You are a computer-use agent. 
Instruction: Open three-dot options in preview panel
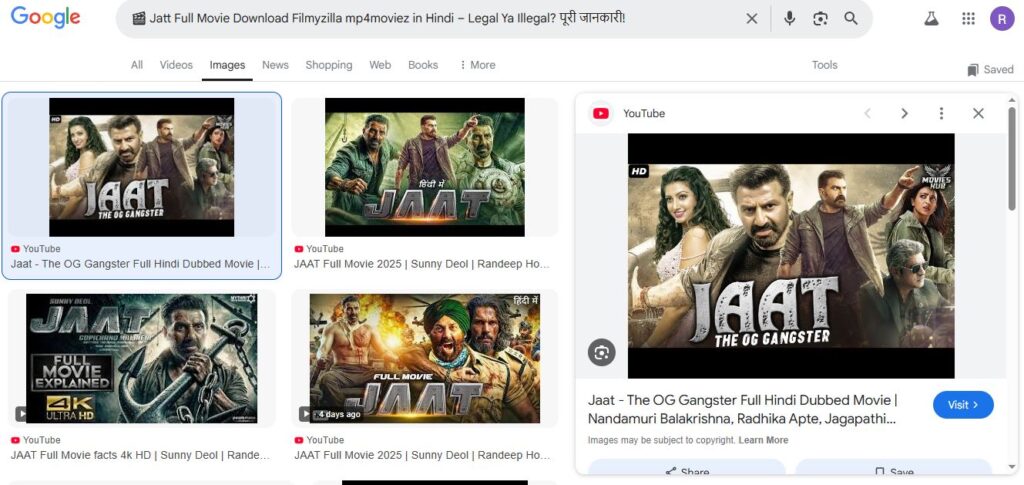(941, 114)
